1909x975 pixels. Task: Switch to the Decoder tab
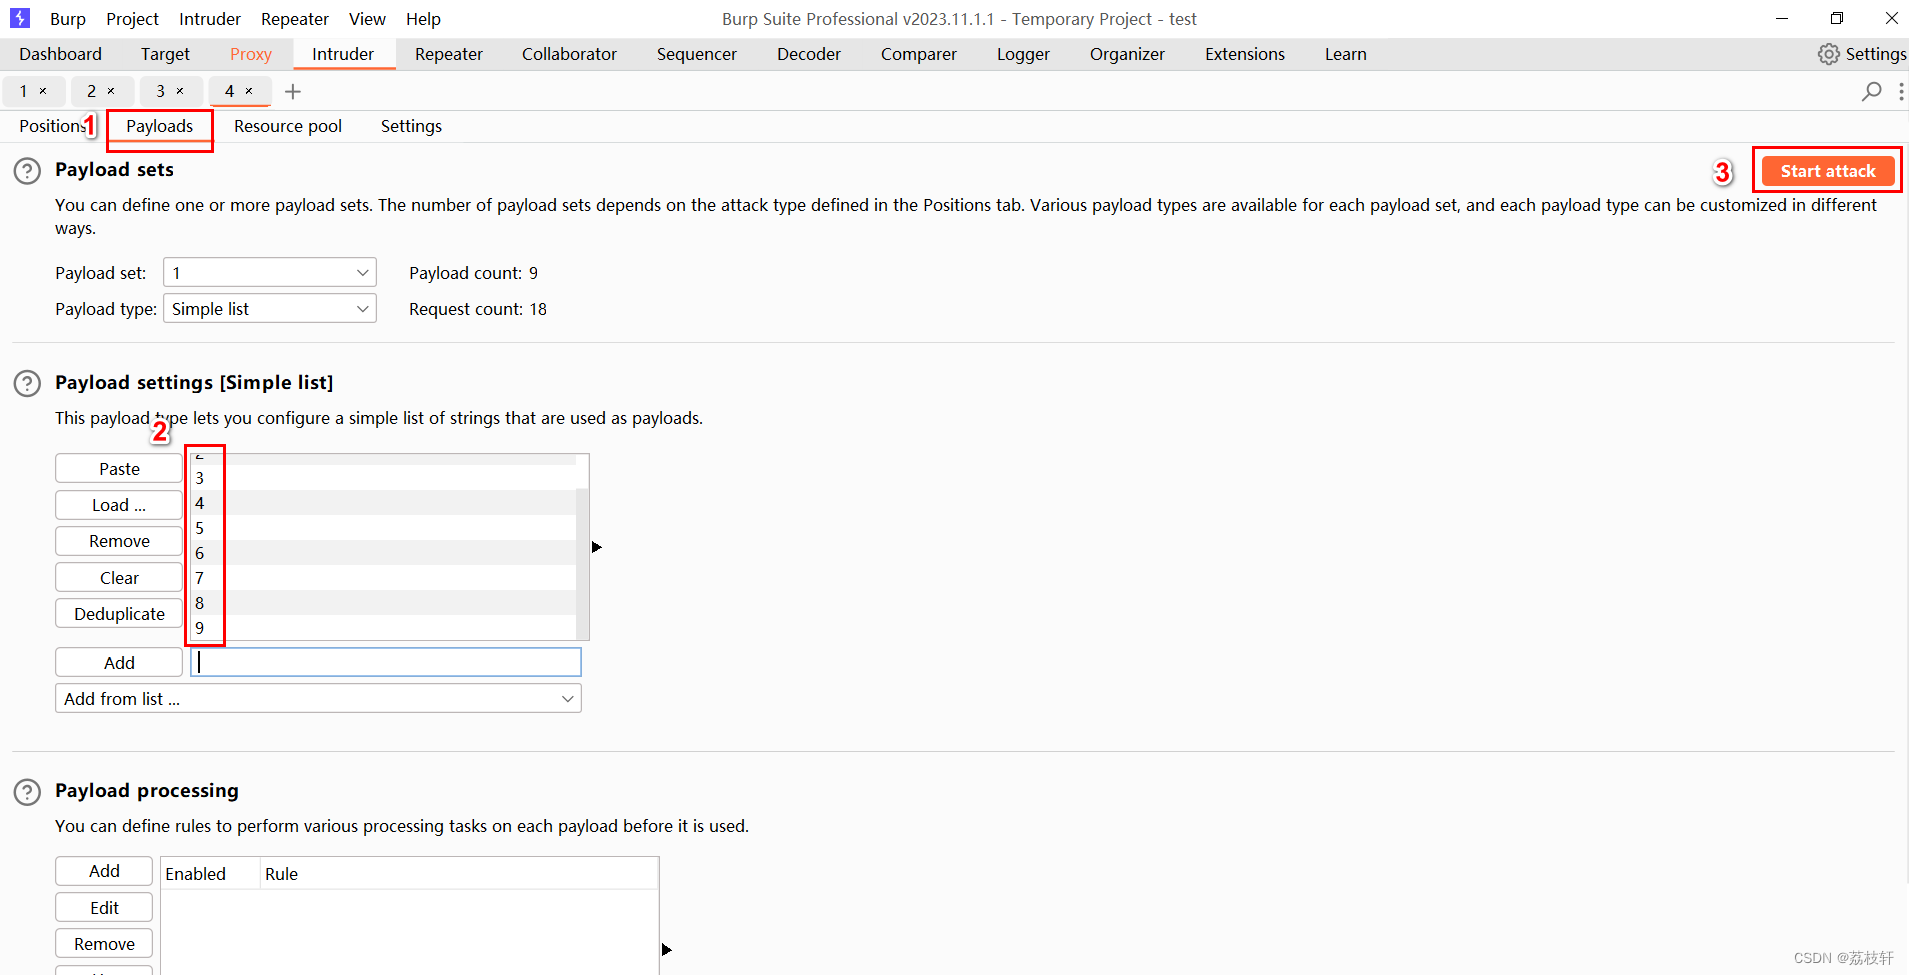tap(809, 54)
